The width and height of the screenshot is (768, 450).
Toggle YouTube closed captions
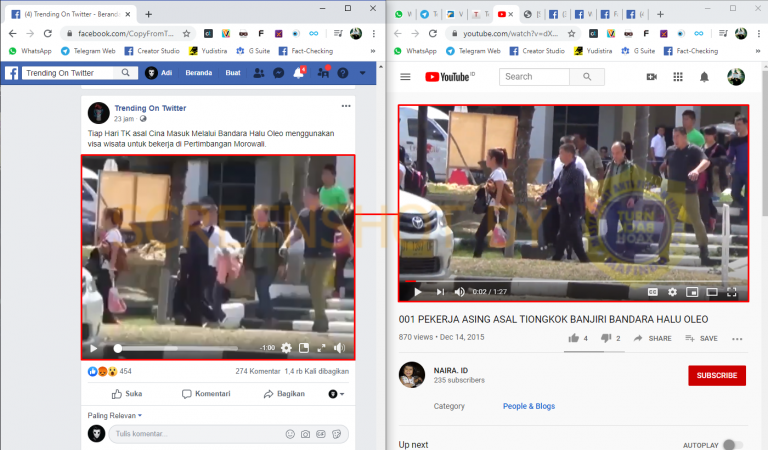(x=652, y=292)
